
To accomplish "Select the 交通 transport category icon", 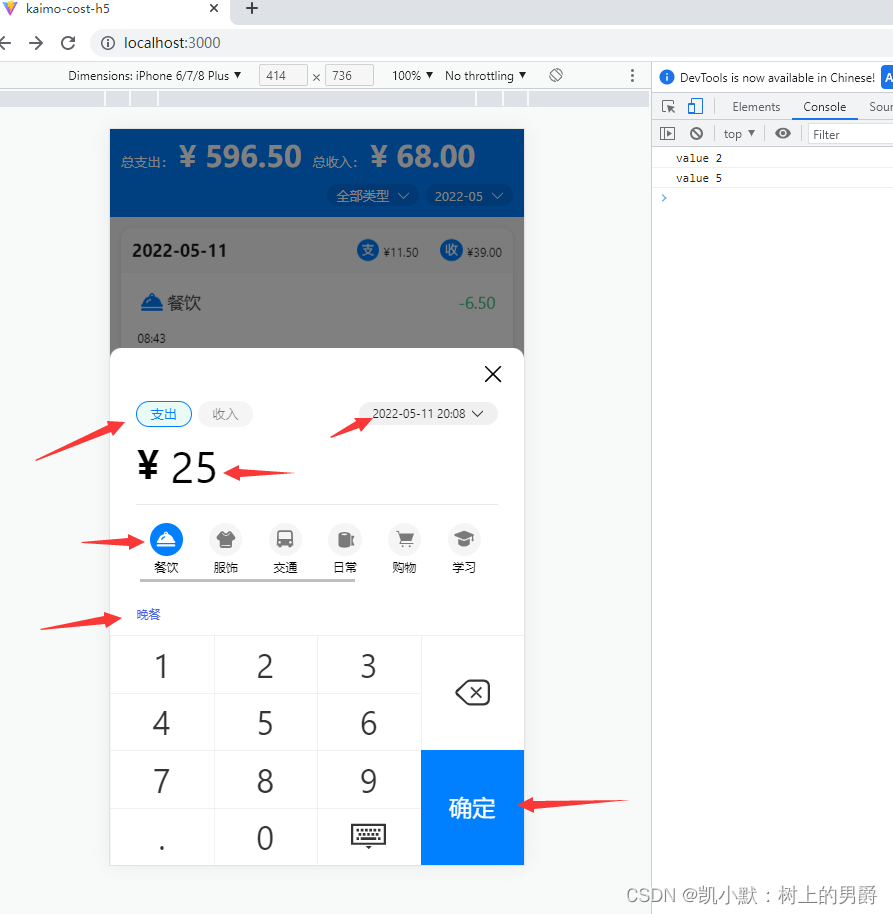I will (x=285, y=539).
